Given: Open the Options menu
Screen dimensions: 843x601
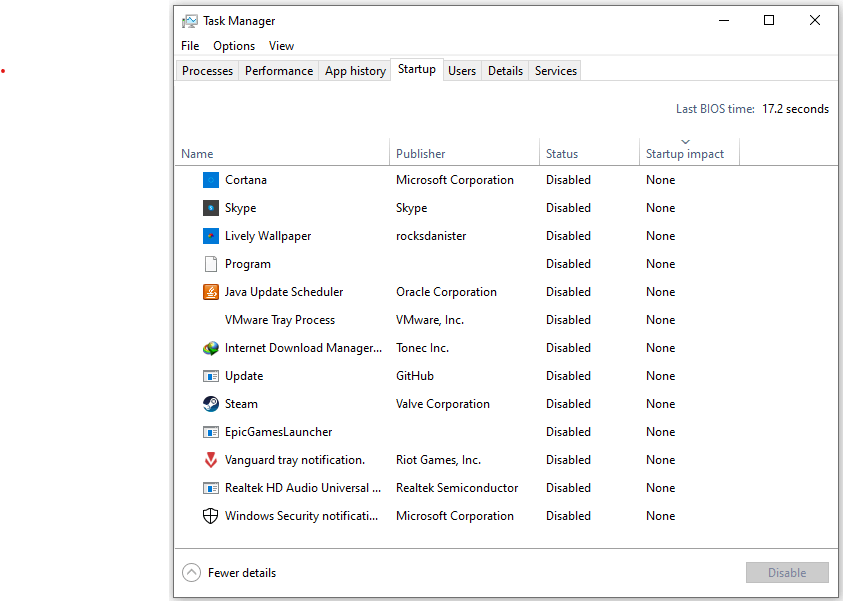Looking at the screenshot, I should pos(234,46).
